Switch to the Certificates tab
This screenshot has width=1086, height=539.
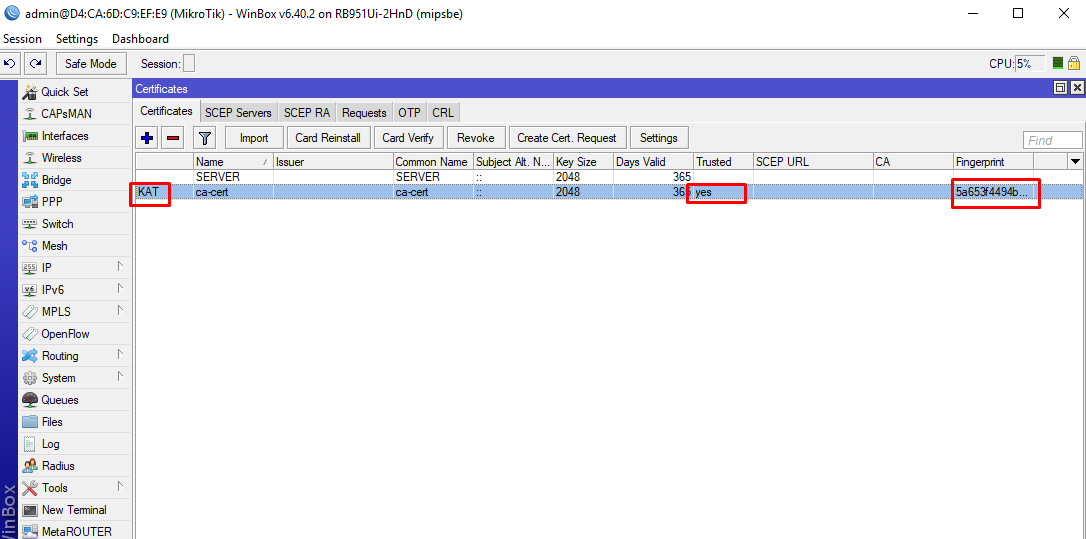[x=166, y=111]
